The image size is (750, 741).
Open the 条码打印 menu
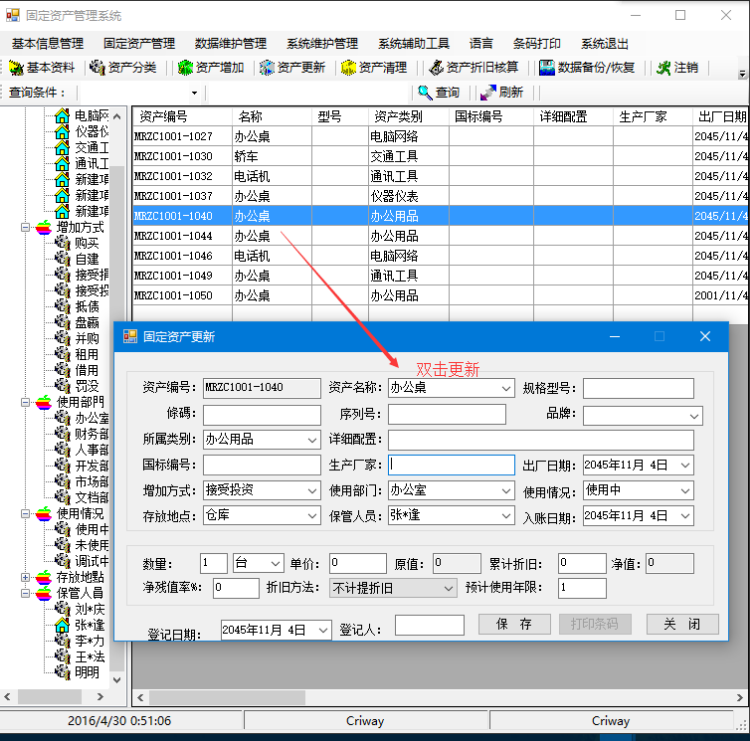click(x=537, y=44)
